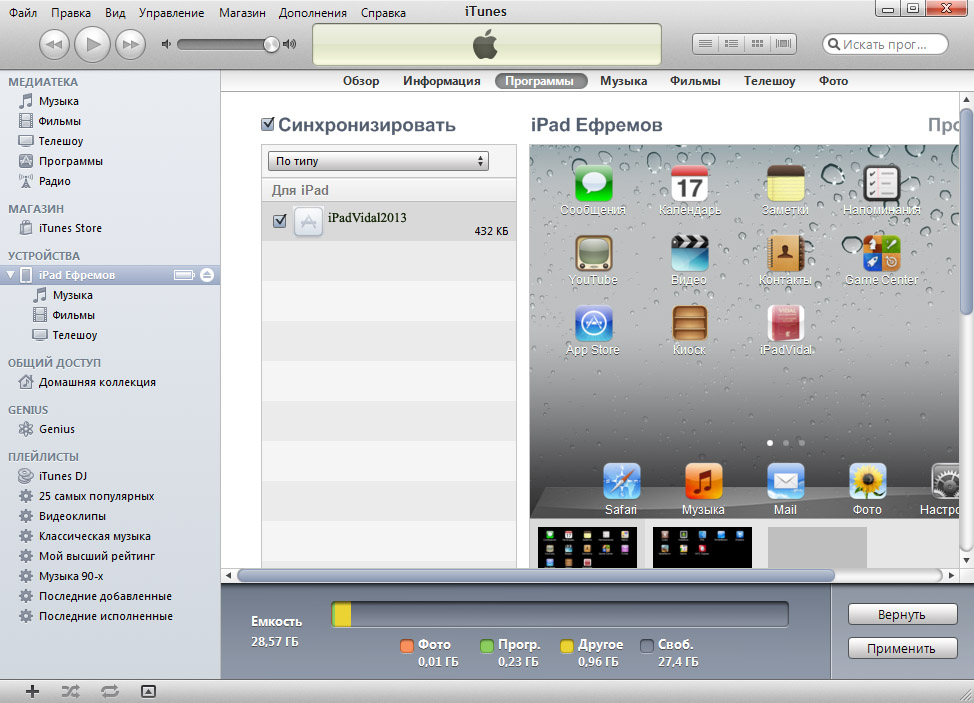This screenshot has width=974, height=703.
Task: Click the Заметки app icon
Action: pyautogui.click(x=786, y=183)
